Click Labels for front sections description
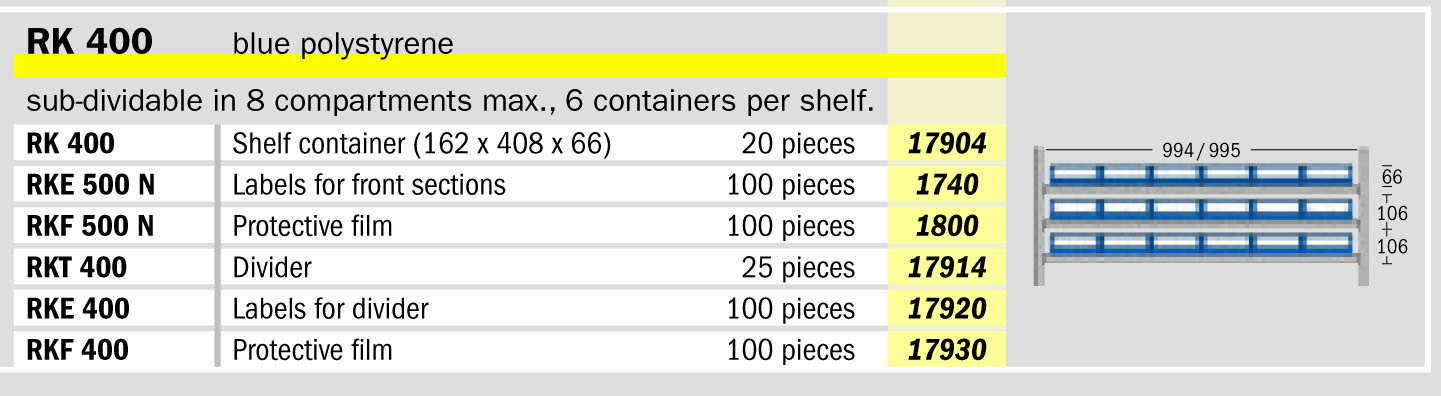This screenshot has width=1441, height=396. coord(369,185)
